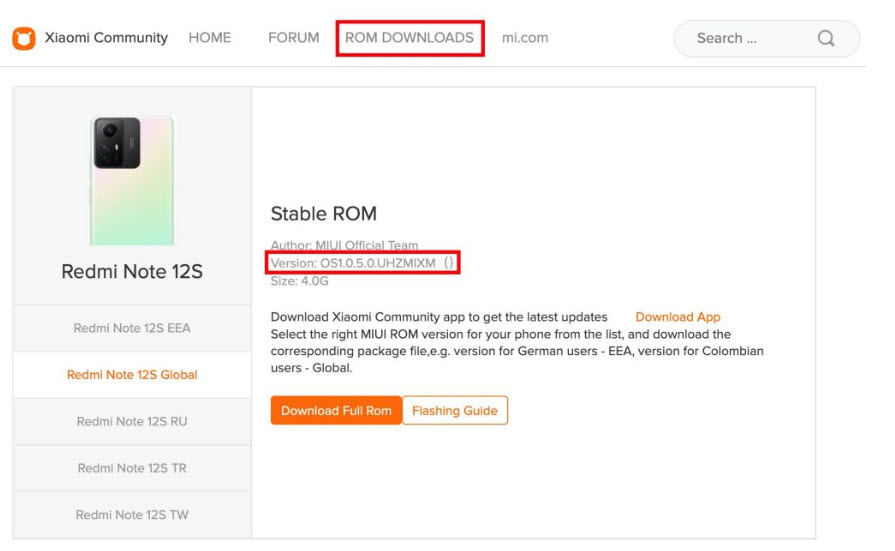Click the Author: MIUI Official Team text

point(344,245)
